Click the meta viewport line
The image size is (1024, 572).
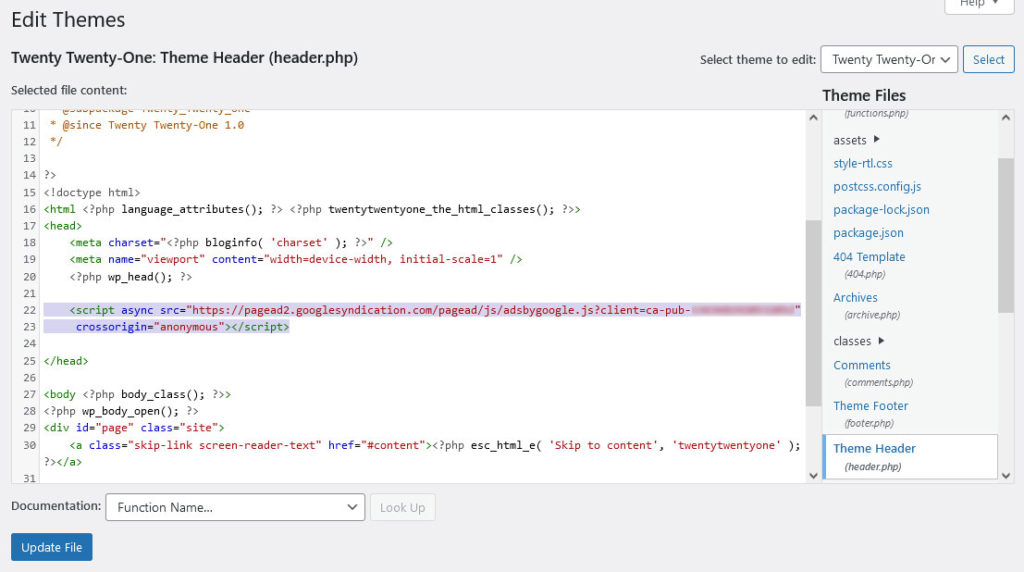tap(296, 259)
